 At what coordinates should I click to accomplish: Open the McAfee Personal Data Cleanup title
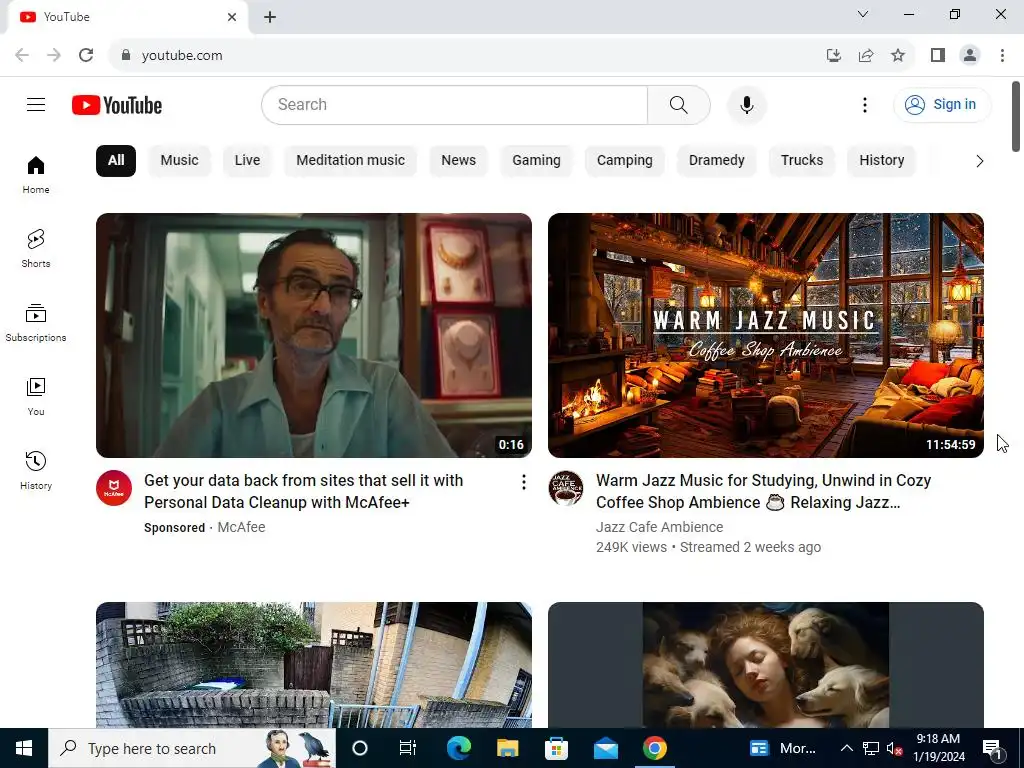click(x=304, y=491)
